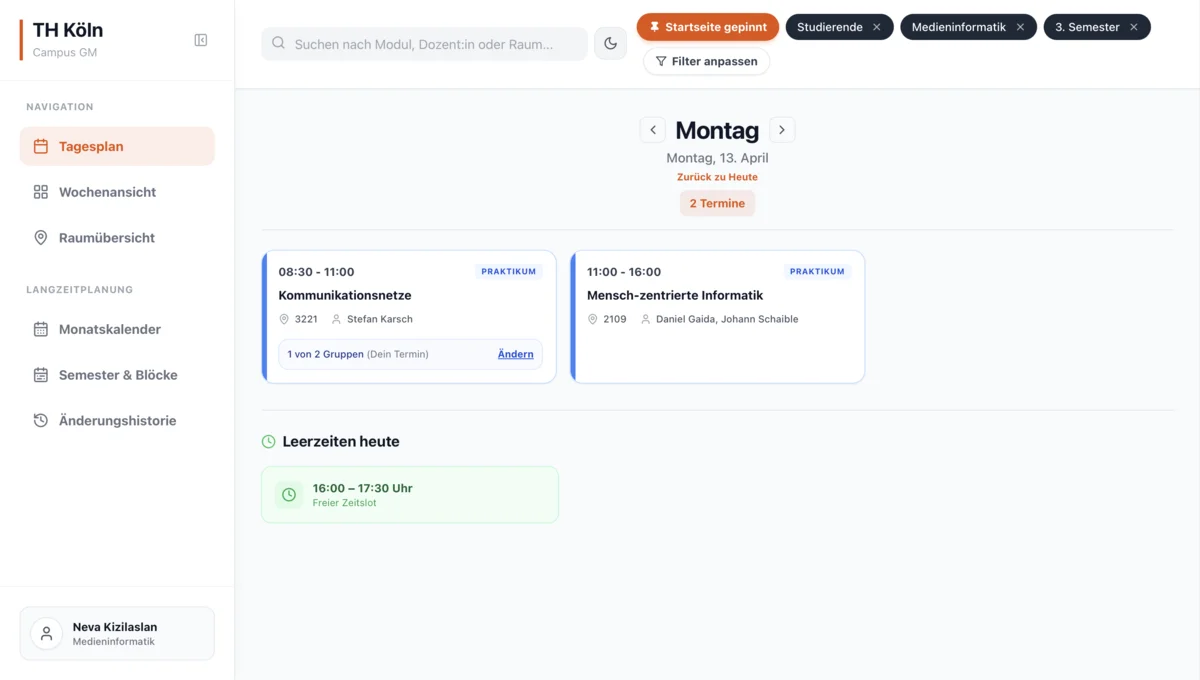Remove the Studierende filter chip
This screenshot has width=1200, height=680.
[x=877, y=27]
